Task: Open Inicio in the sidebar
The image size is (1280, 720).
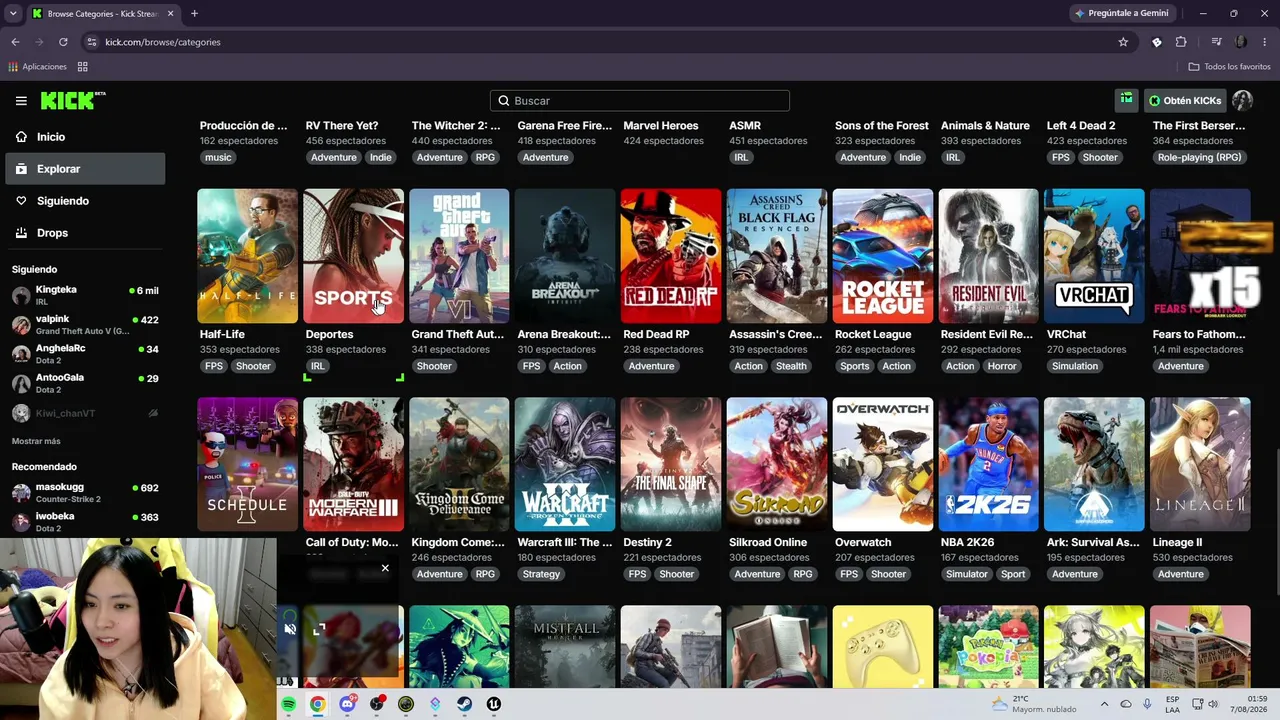Action: coord(85,137)
